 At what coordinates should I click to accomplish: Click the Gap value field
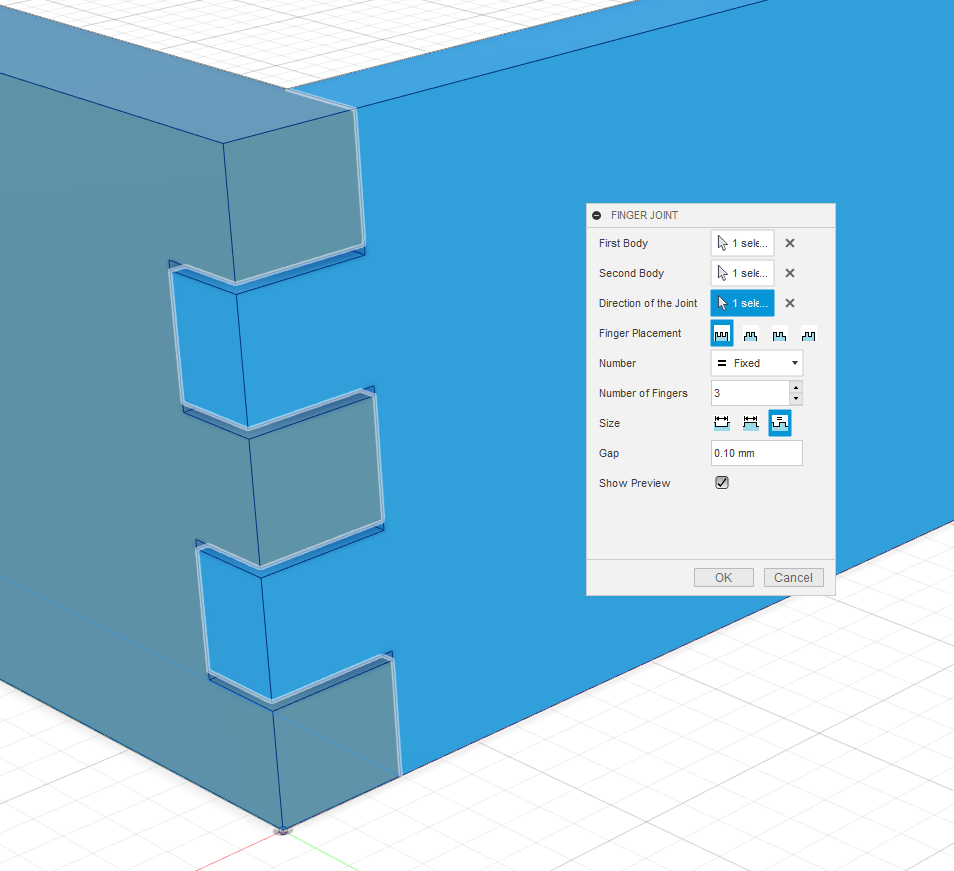(x=756, y=452)
